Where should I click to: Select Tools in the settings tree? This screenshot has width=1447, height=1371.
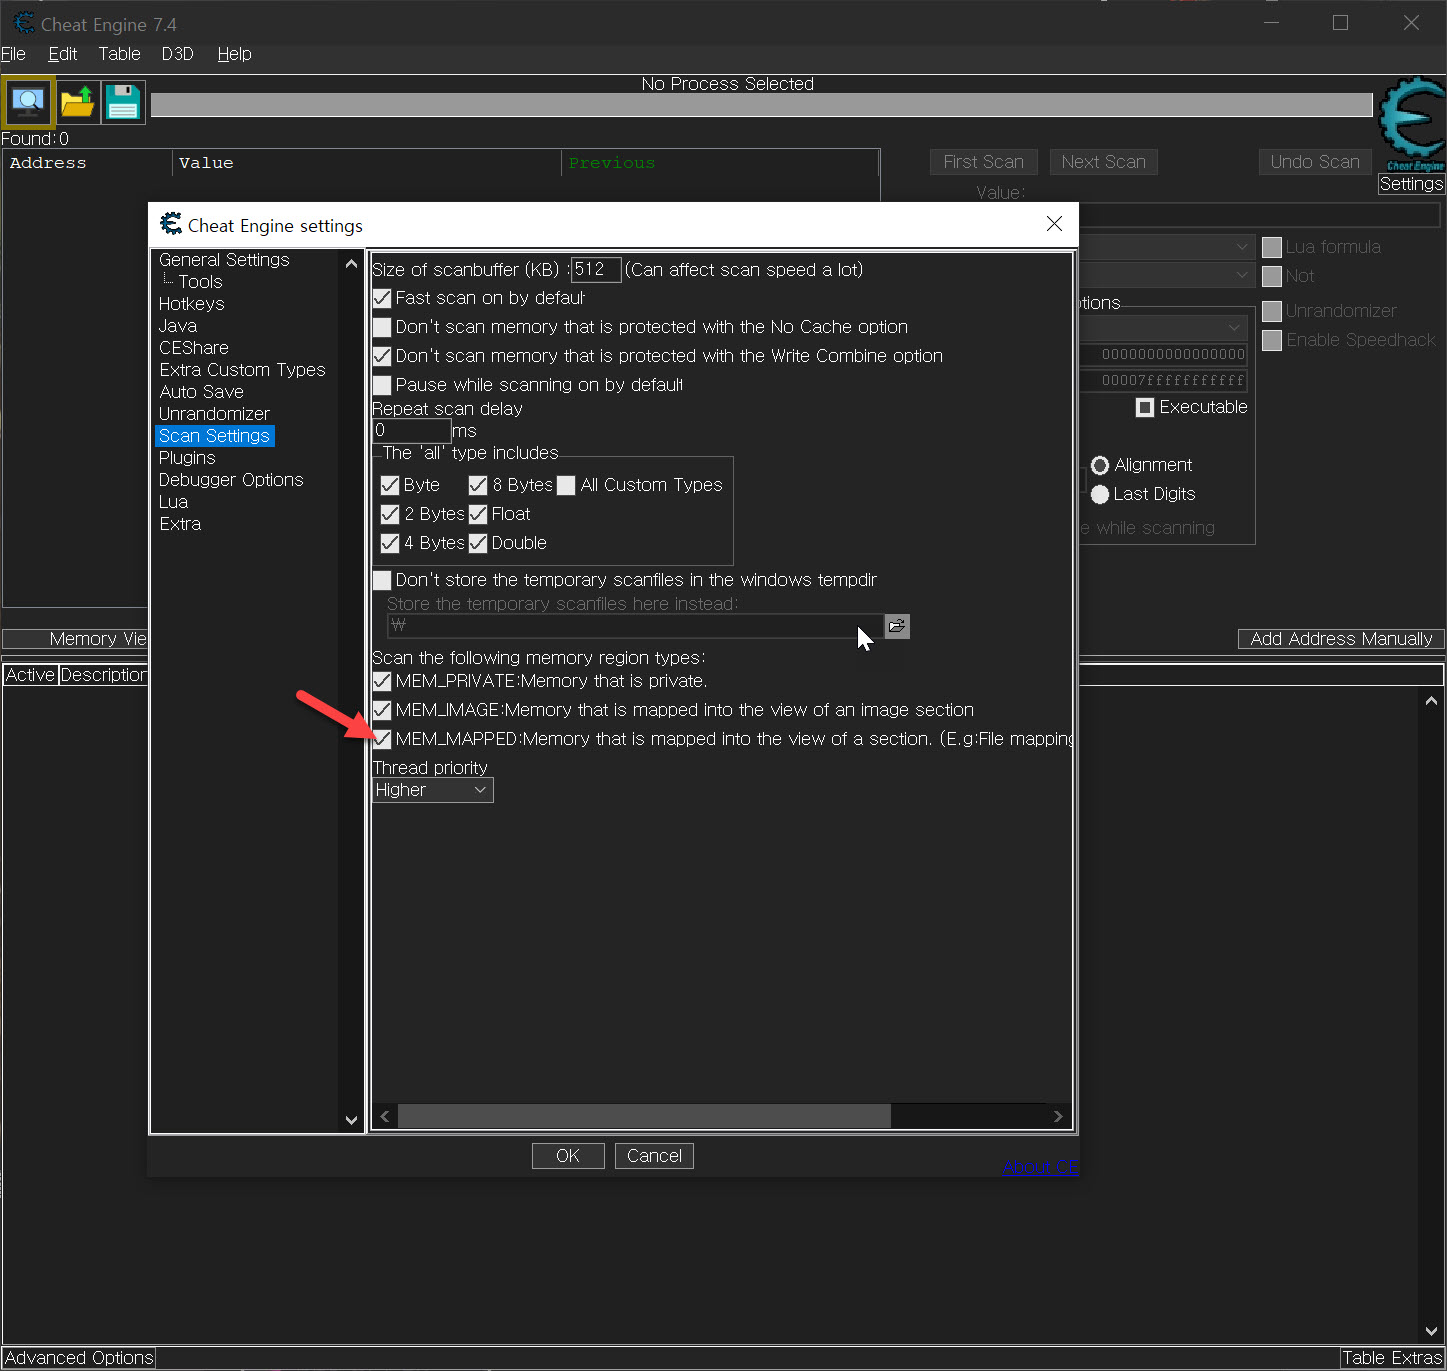pyautogui.click(x=200, y=282)
